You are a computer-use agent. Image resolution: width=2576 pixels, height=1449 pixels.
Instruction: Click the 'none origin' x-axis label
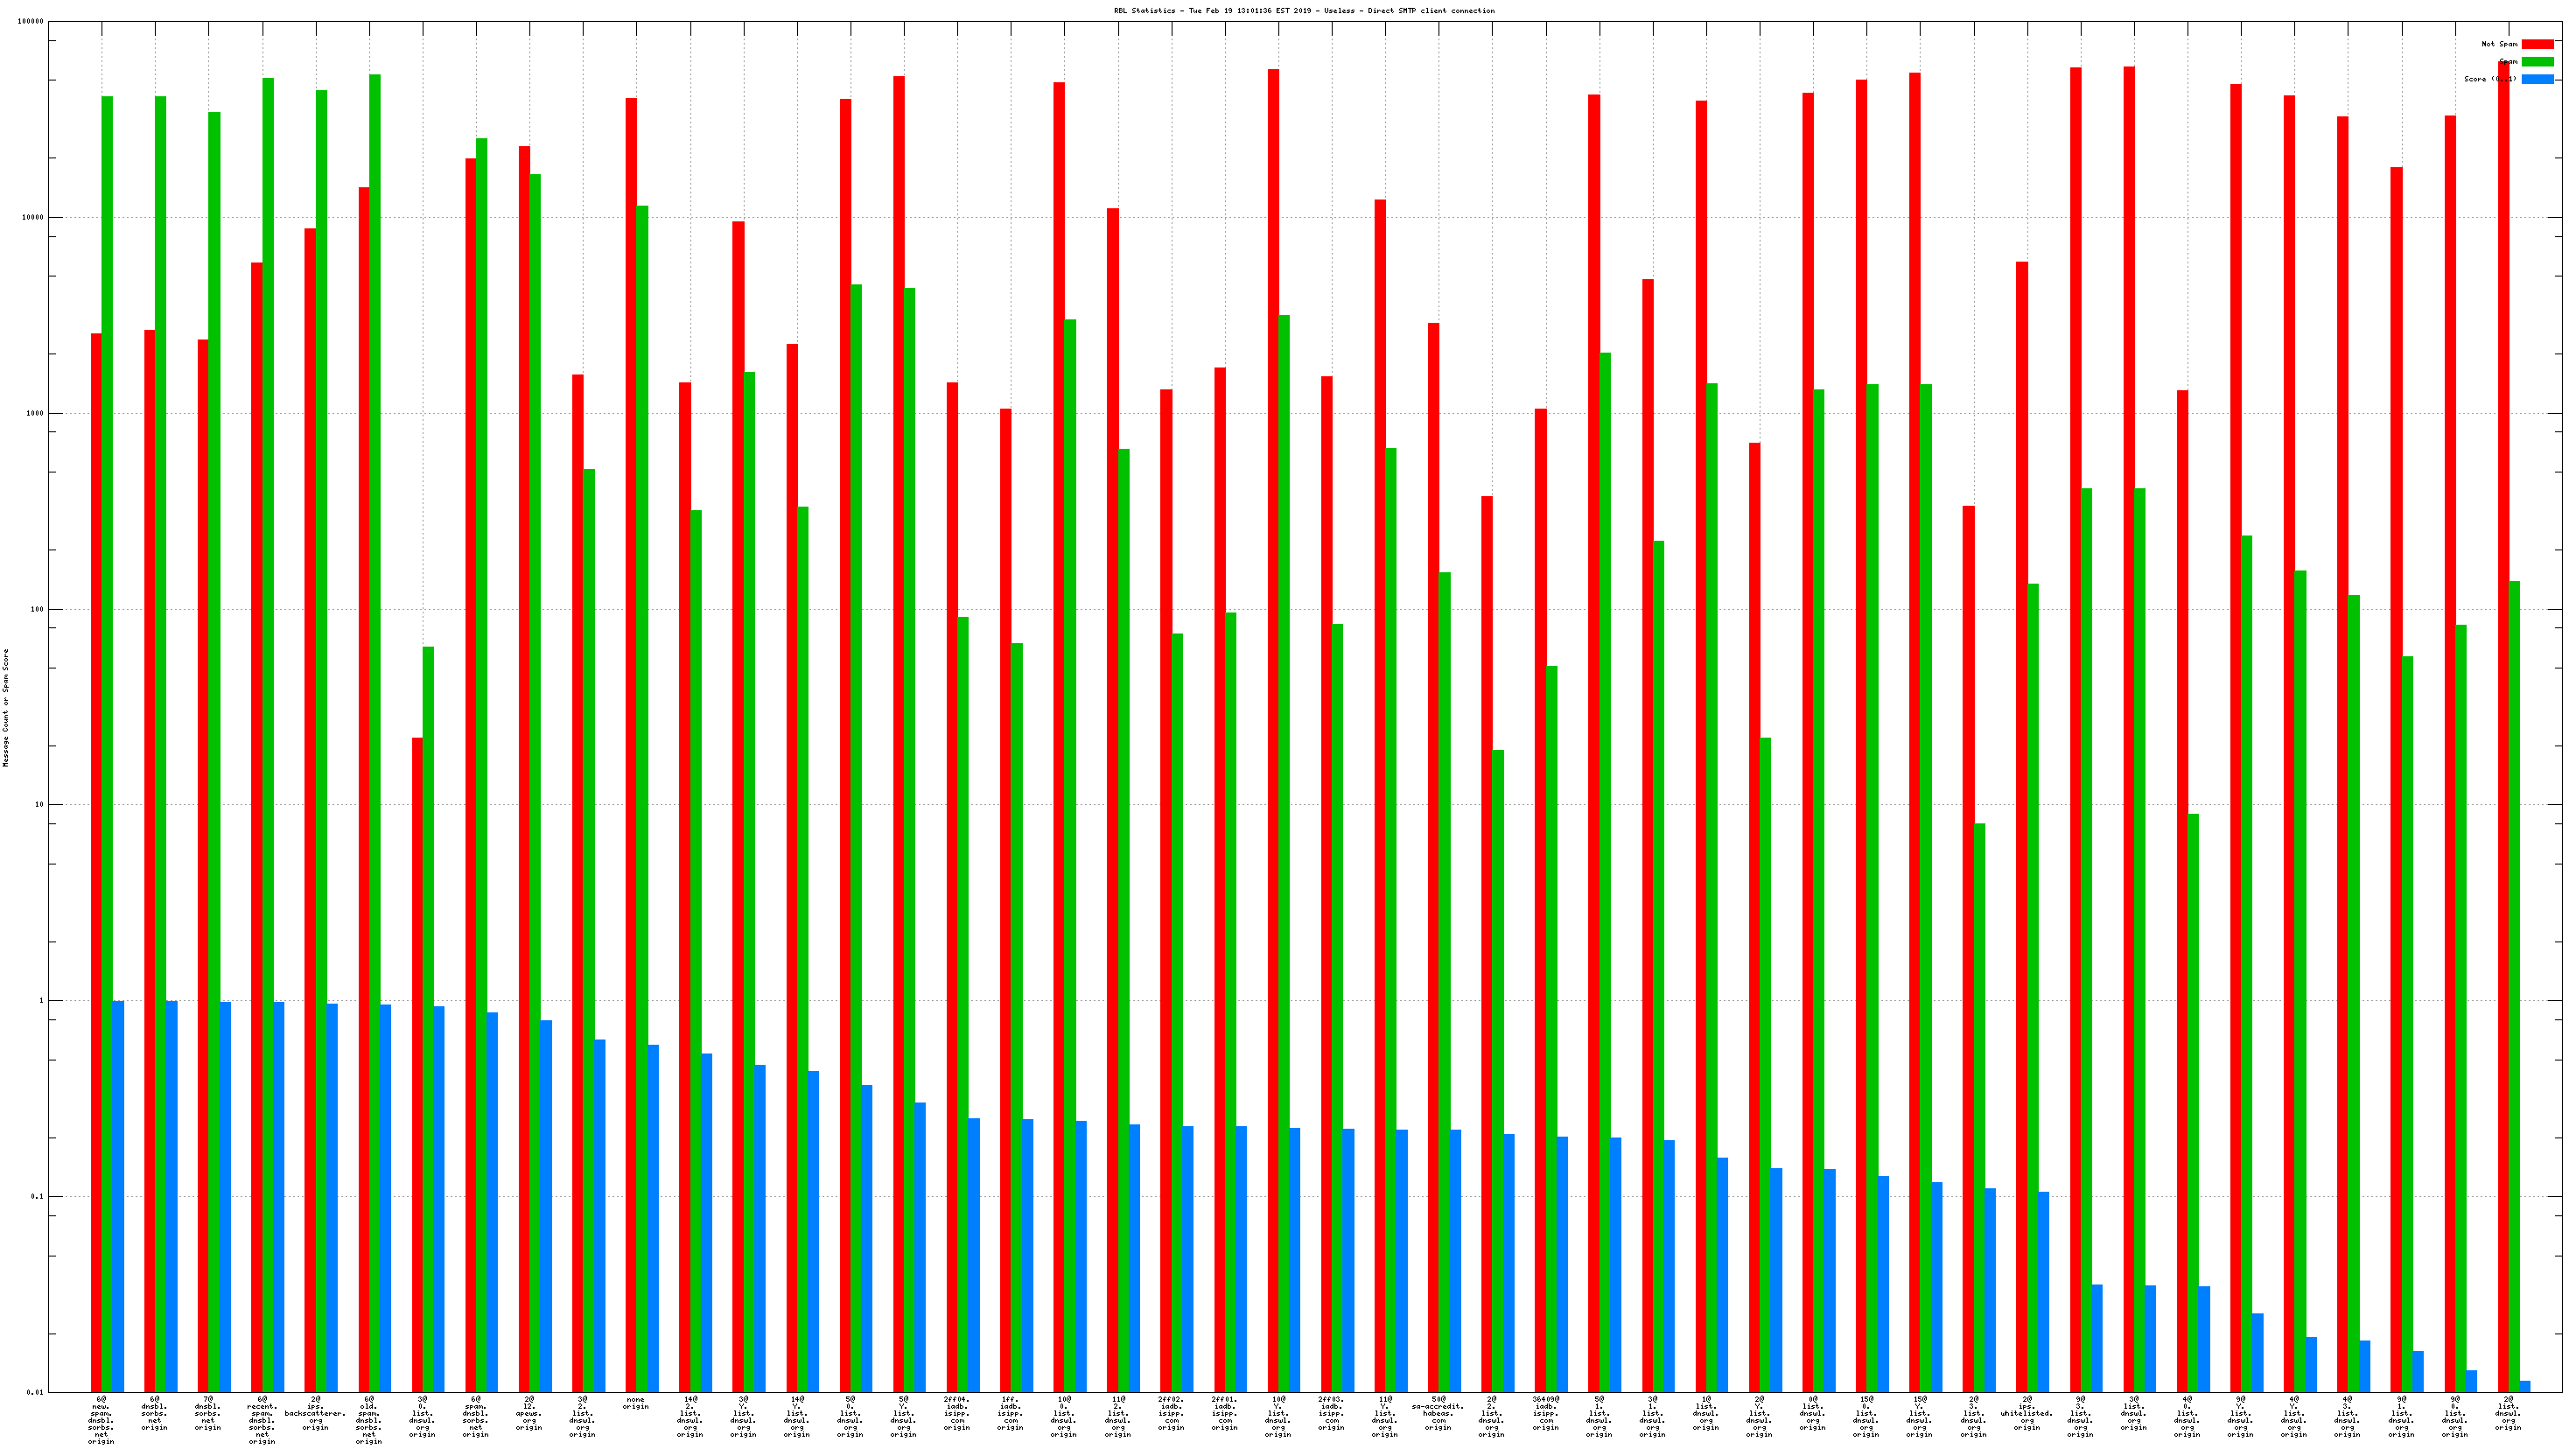click(x=635, y=1403)
